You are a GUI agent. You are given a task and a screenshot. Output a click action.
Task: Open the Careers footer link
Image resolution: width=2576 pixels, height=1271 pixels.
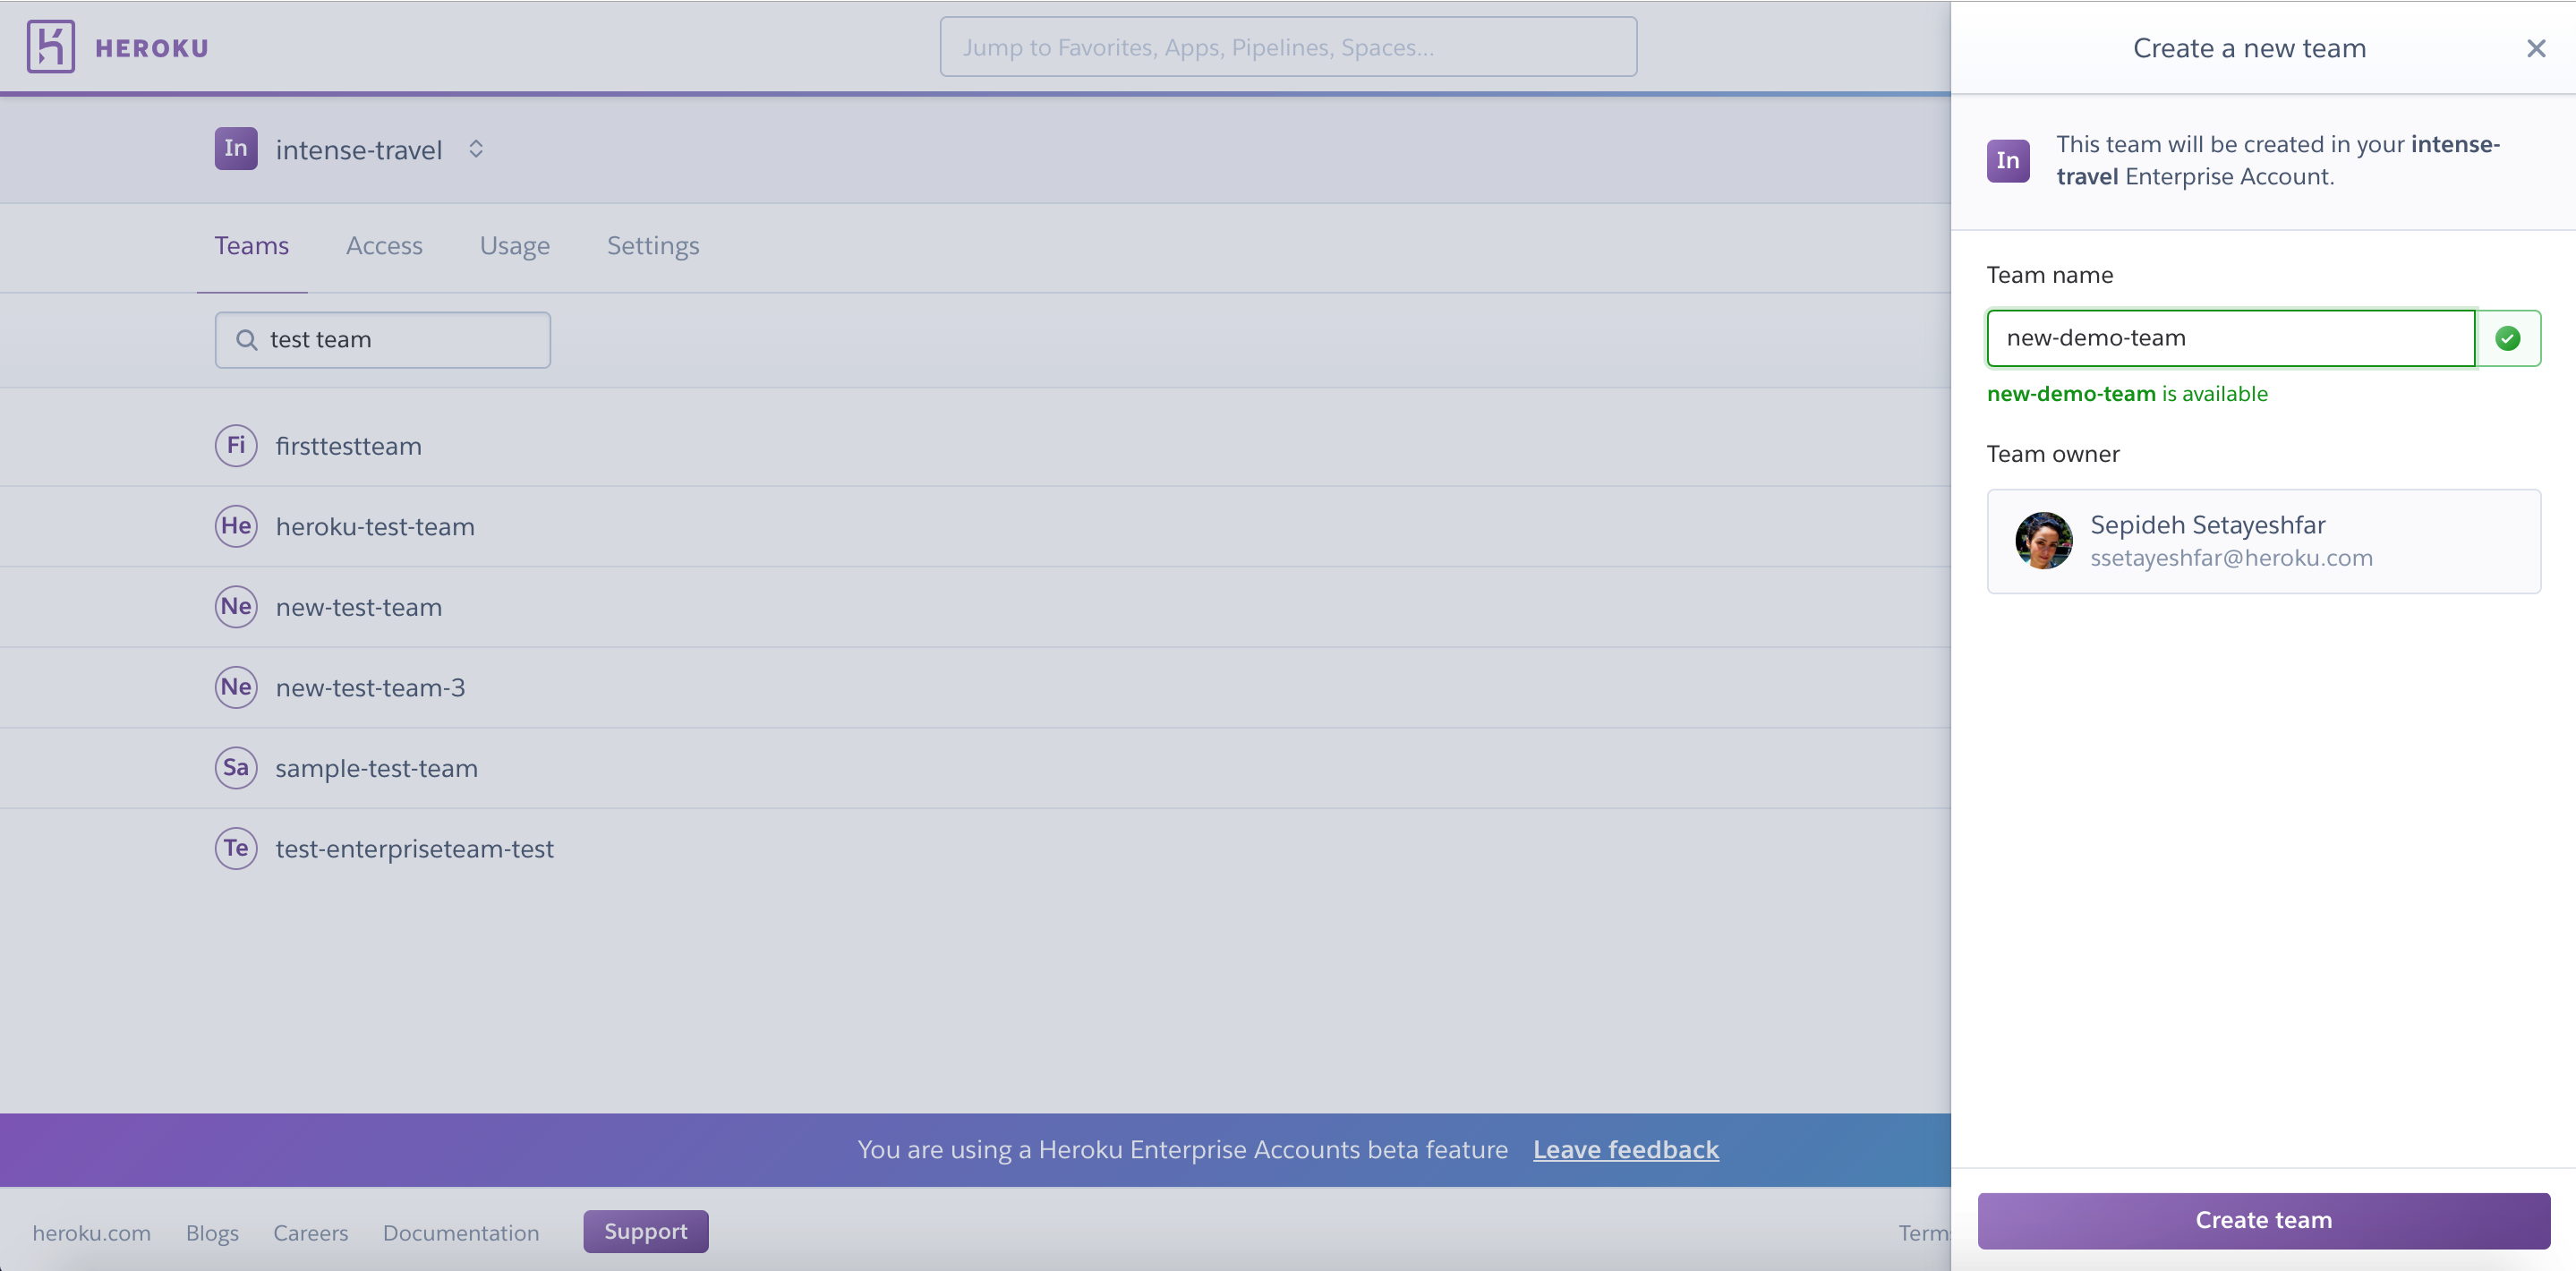311,1233
